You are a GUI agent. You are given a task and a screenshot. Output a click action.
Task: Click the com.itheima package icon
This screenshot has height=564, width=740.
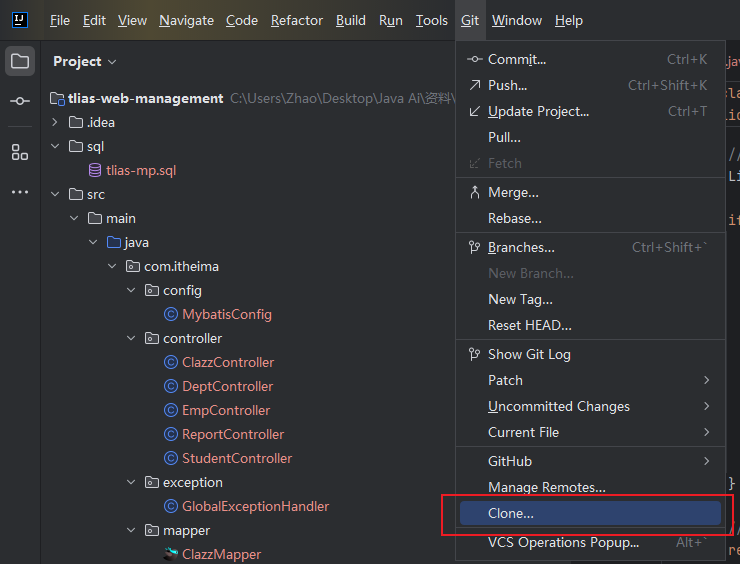(133, 267)
